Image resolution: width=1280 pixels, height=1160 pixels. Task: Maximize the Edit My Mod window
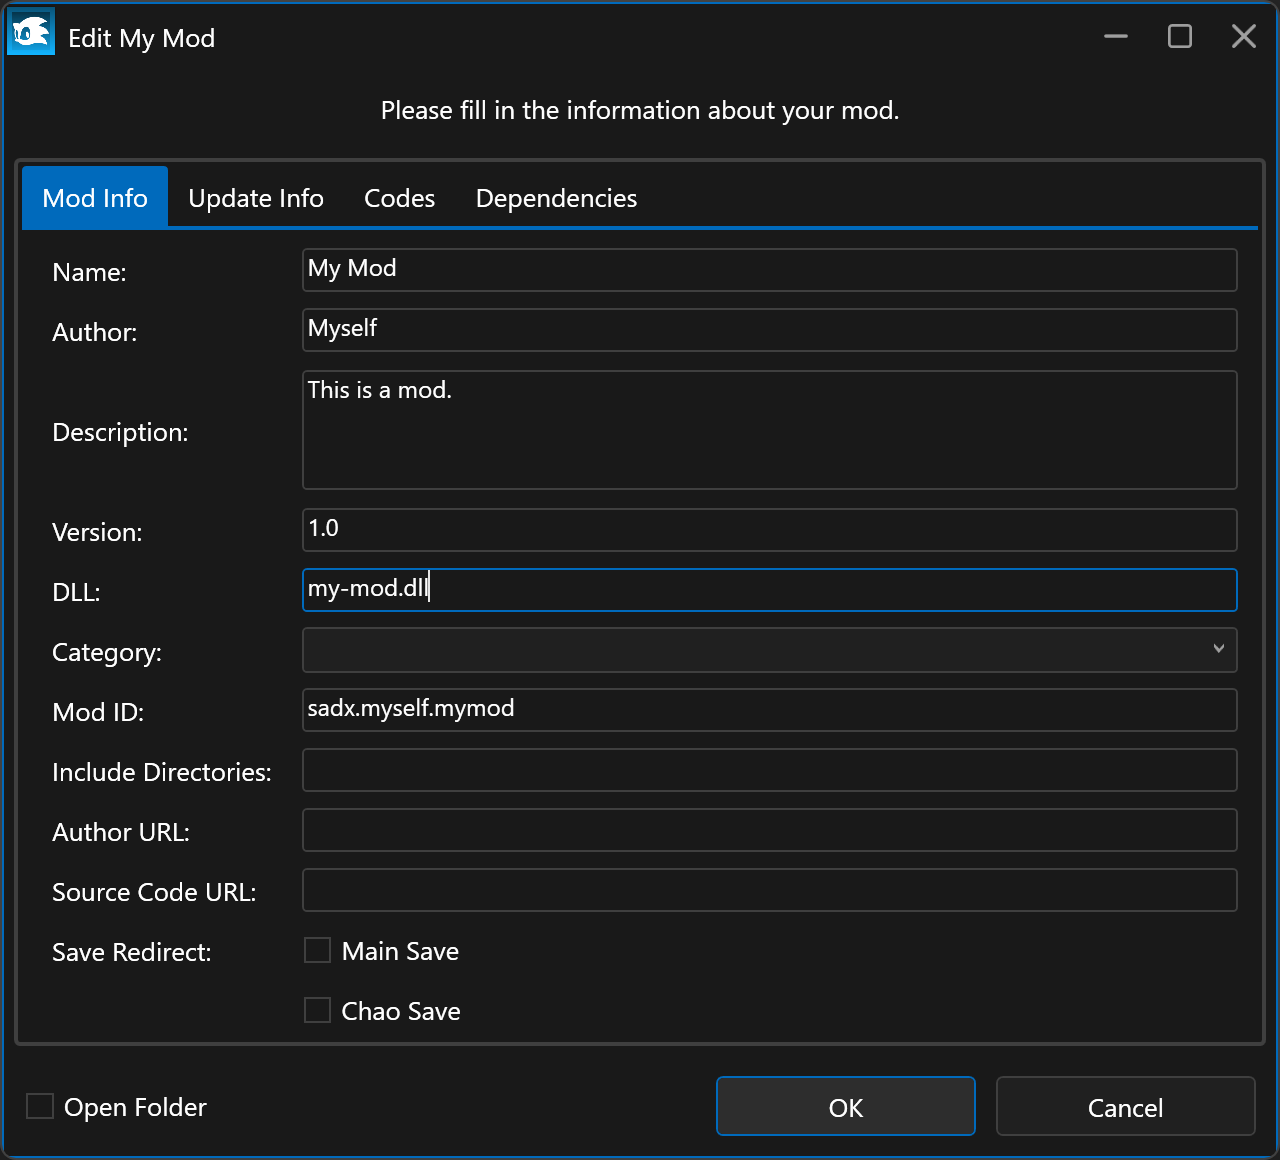pos(1180,37)
